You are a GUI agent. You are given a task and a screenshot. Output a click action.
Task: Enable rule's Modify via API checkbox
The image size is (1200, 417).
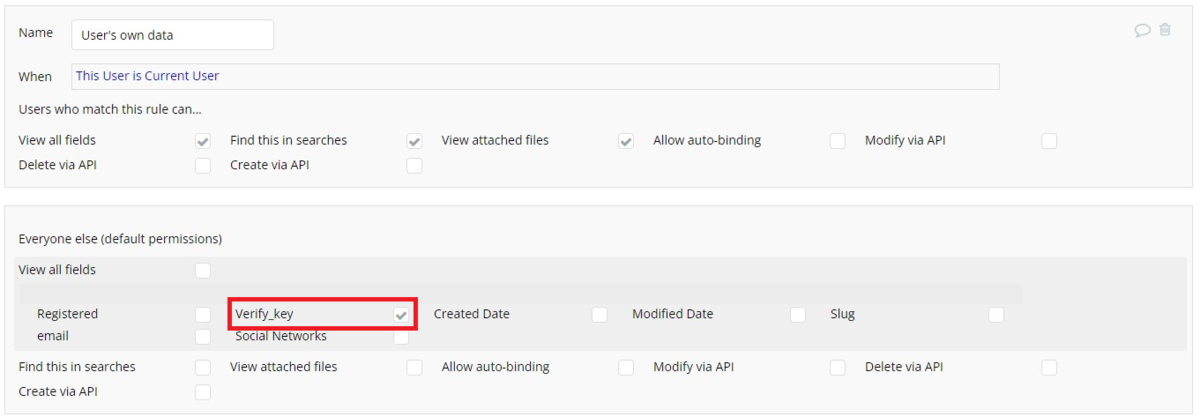click(x=1049, y=141)
